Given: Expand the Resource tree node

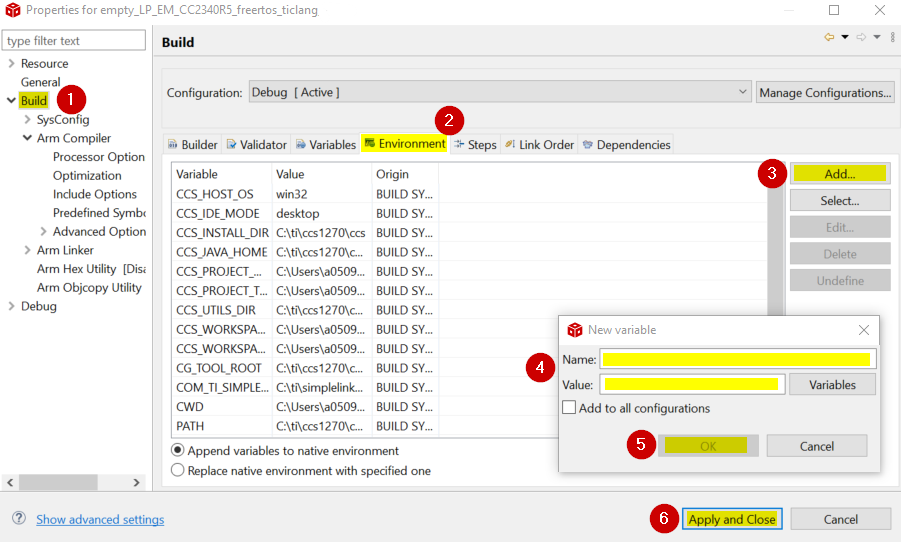Looking at the screenshot, I should tap(11, 63).
